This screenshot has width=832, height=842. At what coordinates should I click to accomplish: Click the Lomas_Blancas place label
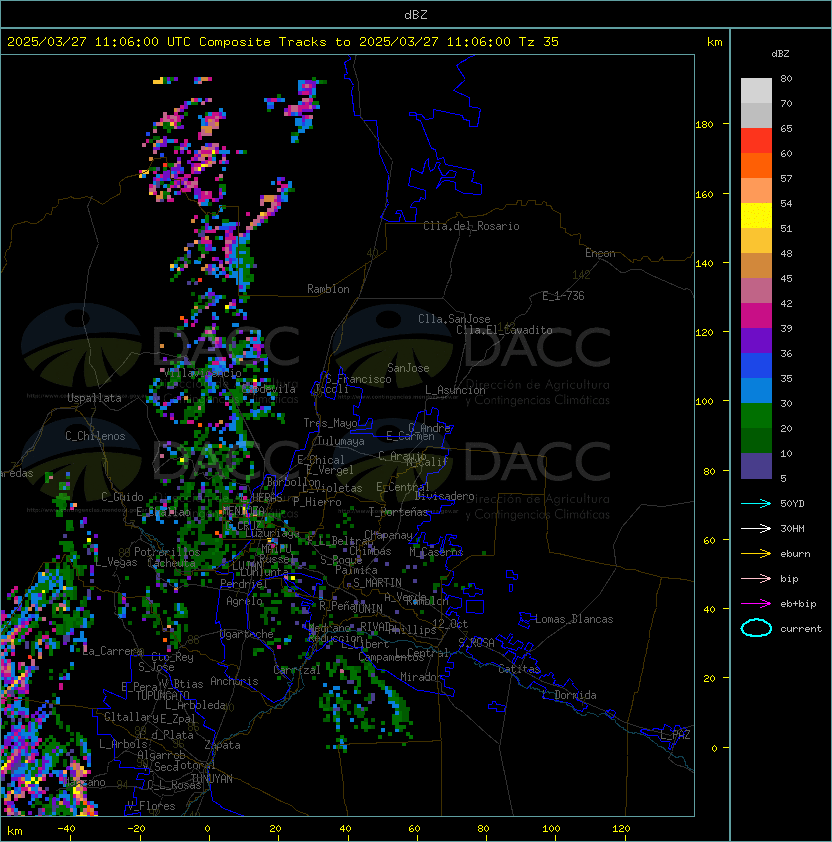click(574, 619)
